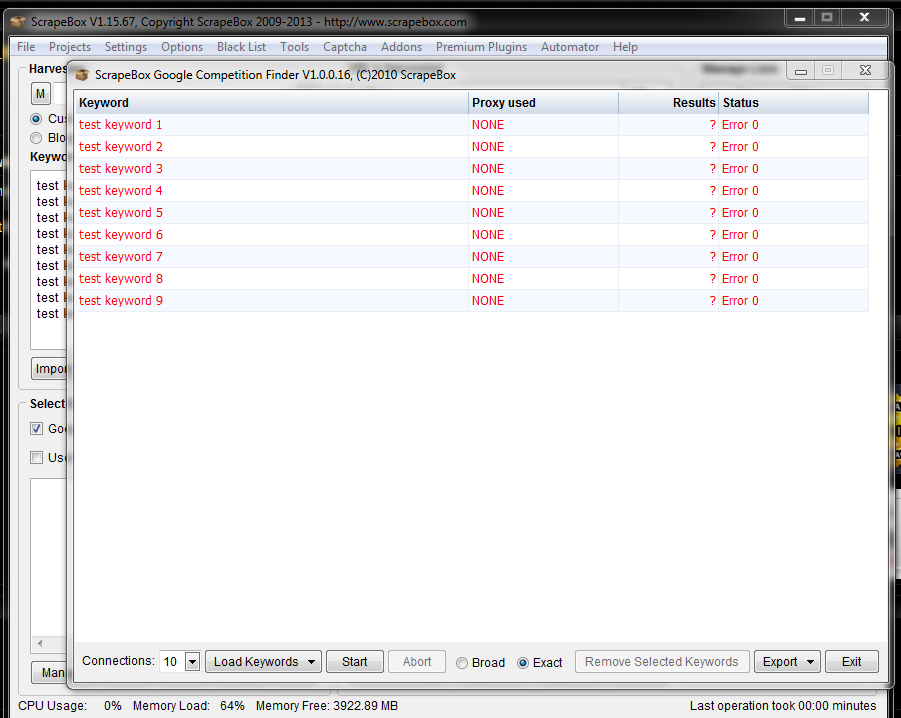Select the Exact match radio button
Viewport: 901px width, 718px height.
pyautogui.click(x=523, y=663)
